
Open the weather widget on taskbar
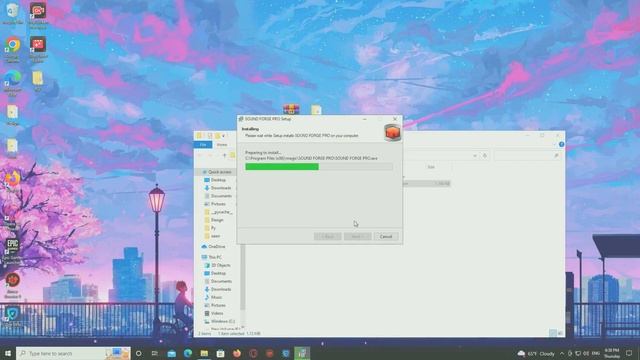coord(536,353)
